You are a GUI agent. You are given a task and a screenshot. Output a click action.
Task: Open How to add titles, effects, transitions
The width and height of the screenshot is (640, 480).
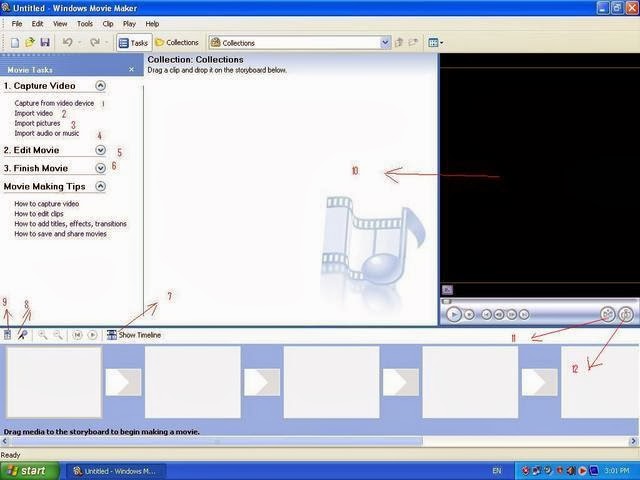coord(70,224)
